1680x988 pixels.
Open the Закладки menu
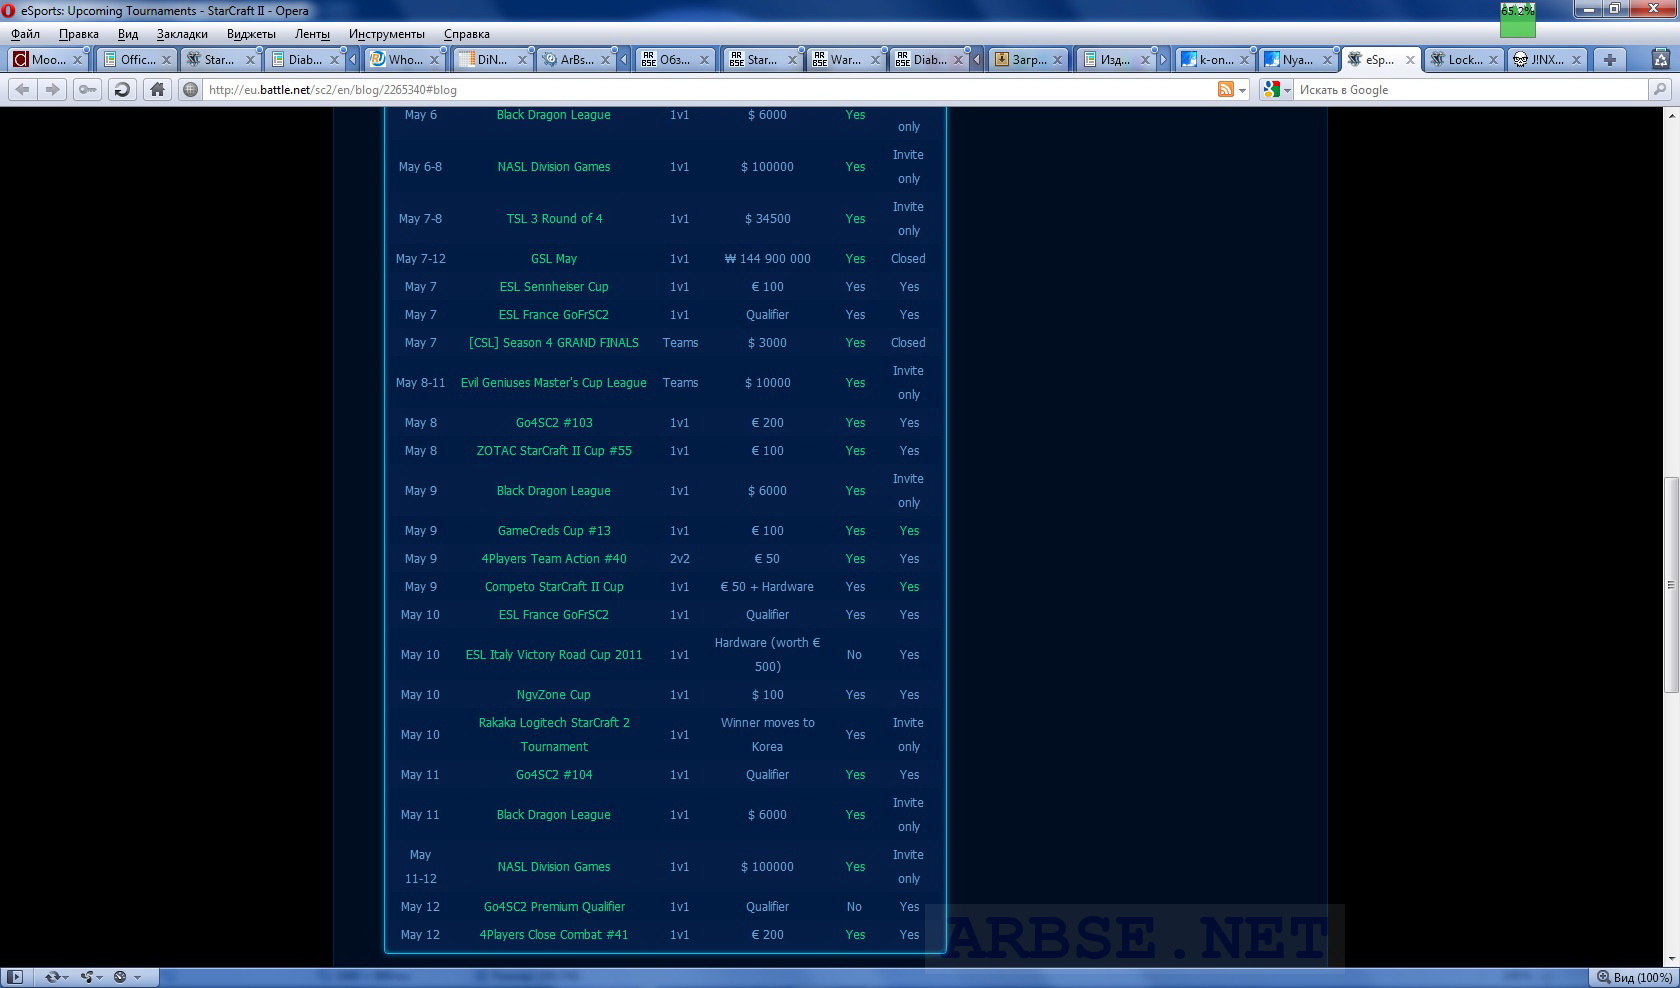[182, 34]
